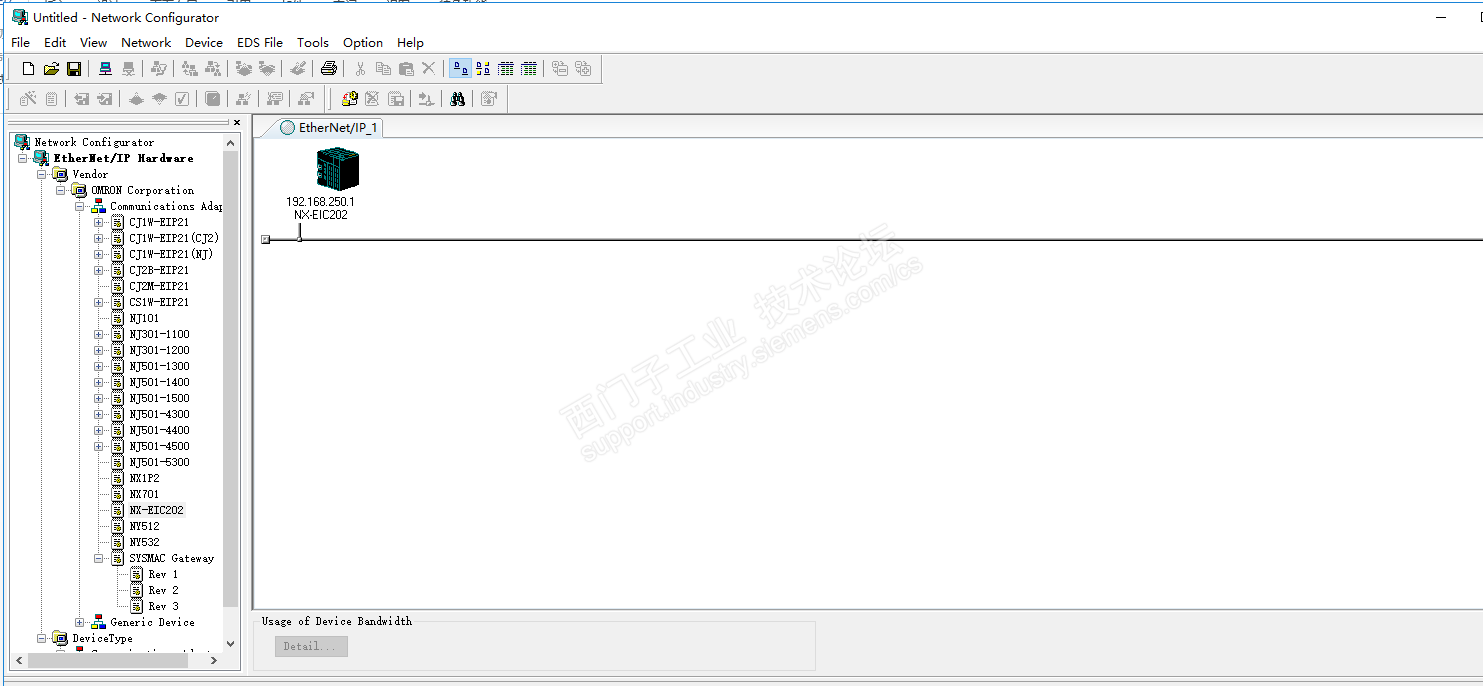
Task: Click the DeviceType folder icon
Action: 60,638
